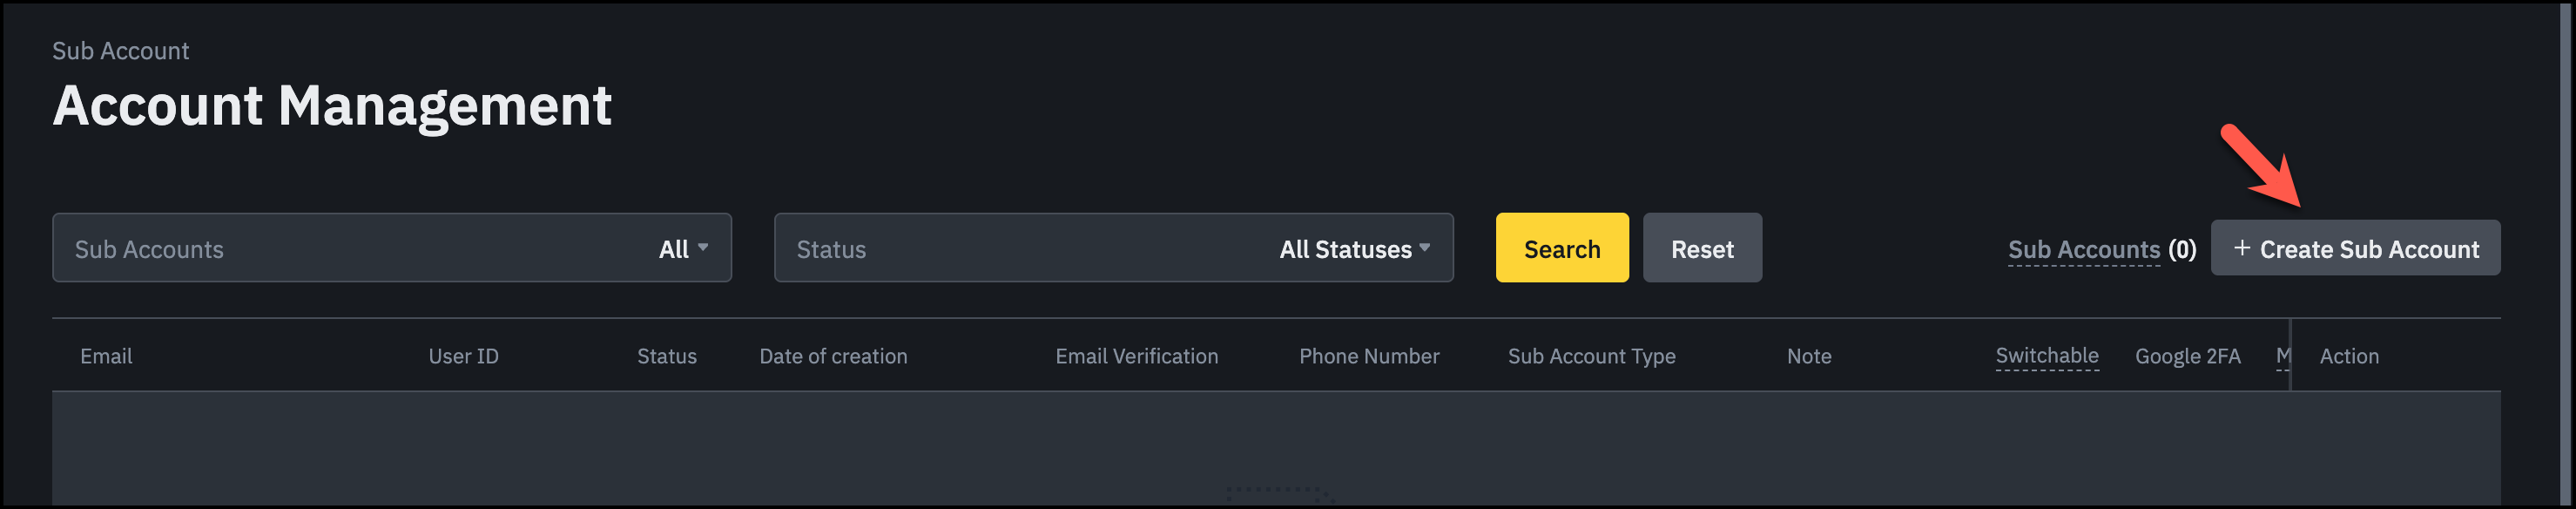
Task: Reset the filters with the Reset button
Action: click(1702, 249)
